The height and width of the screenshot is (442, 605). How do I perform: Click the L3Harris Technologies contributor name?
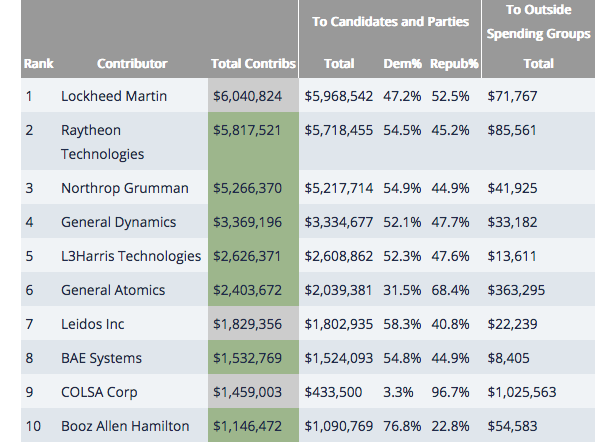[130, 256]
